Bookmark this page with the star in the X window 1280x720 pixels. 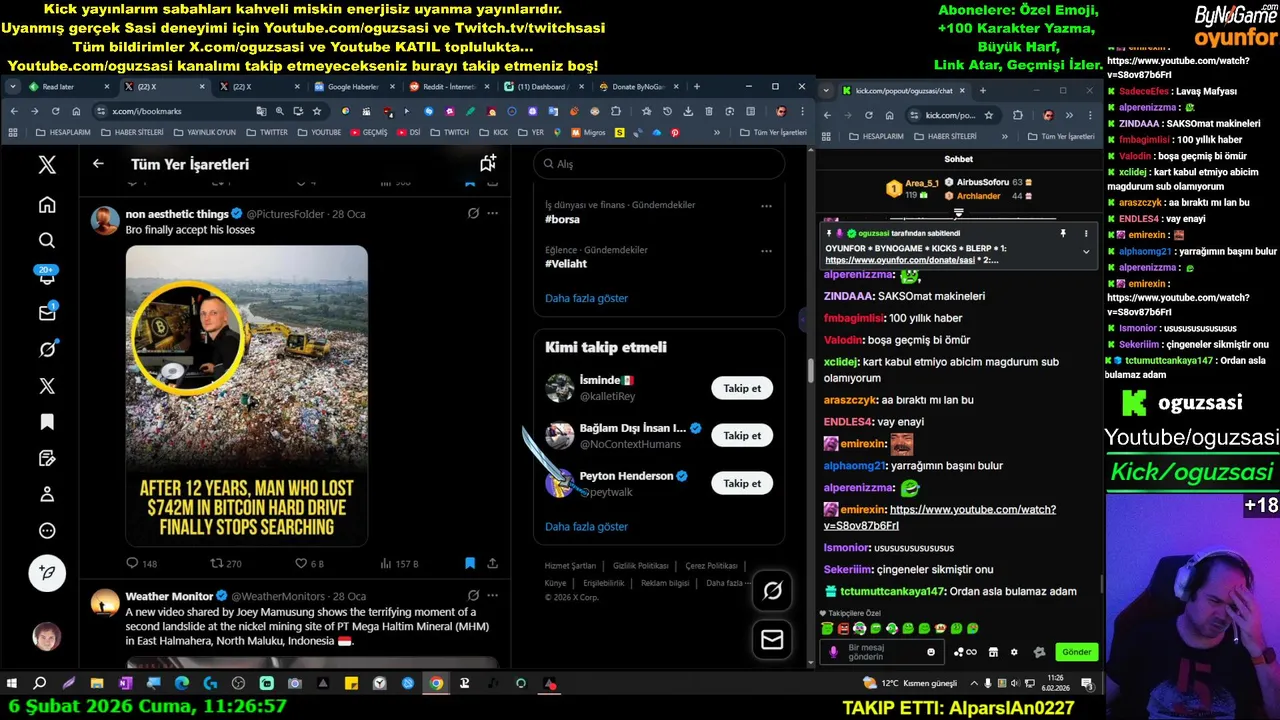(x=317, y=111)
